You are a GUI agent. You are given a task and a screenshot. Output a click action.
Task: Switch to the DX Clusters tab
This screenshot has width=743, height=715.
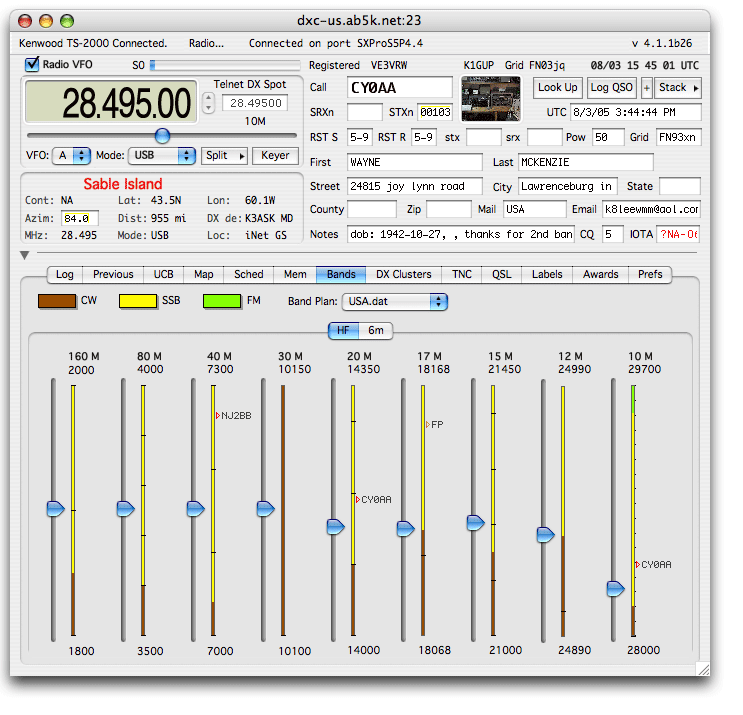point(403,274)
